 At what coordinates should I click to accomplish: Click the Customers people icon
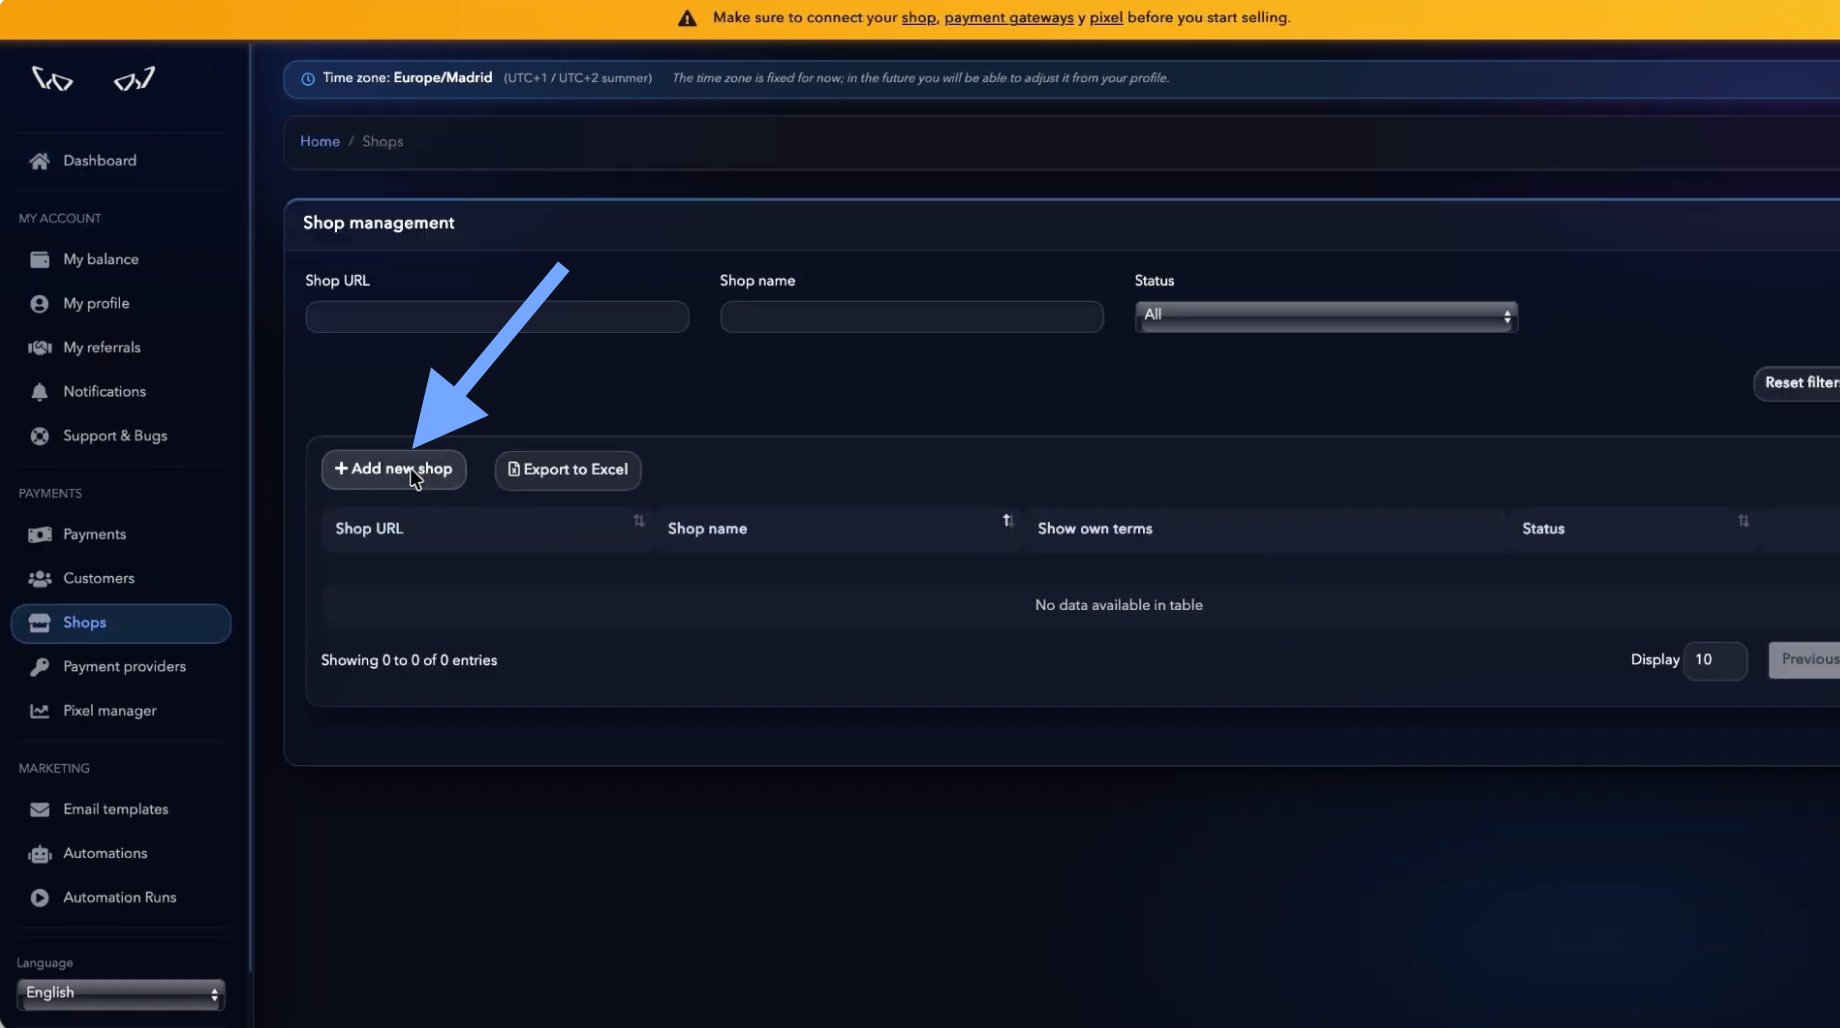[x=39, y=579]
